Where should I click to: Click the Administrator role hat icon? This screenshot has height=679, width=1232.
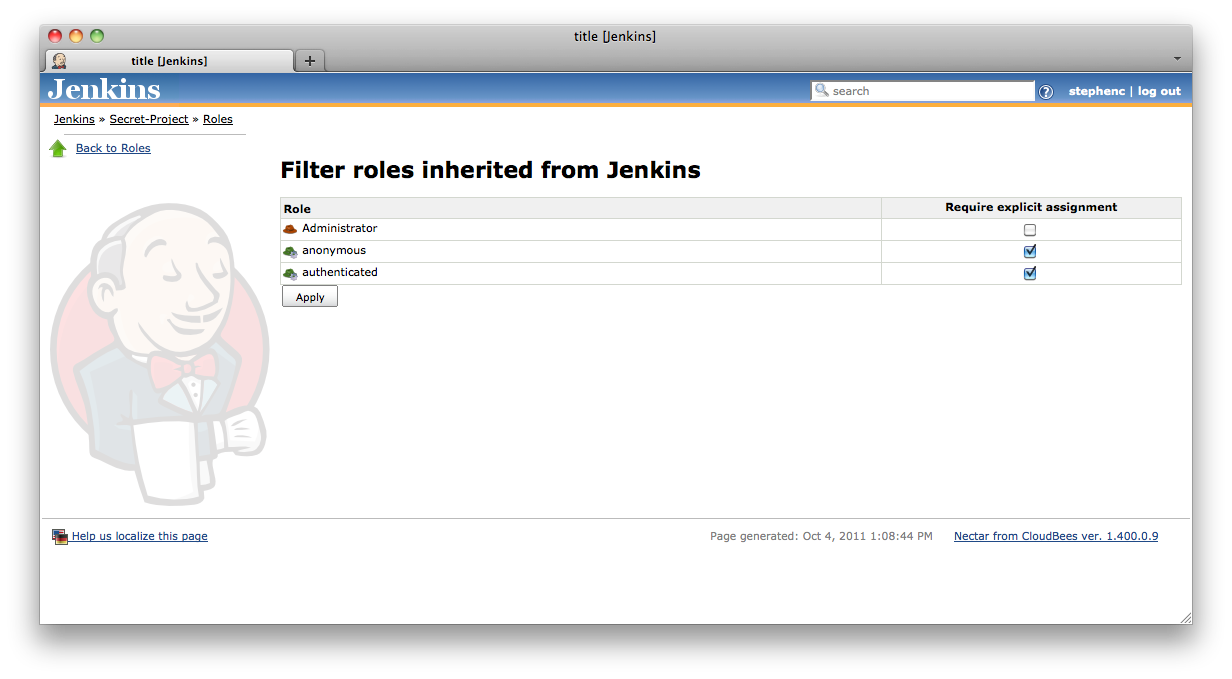[x=290, y=229]
